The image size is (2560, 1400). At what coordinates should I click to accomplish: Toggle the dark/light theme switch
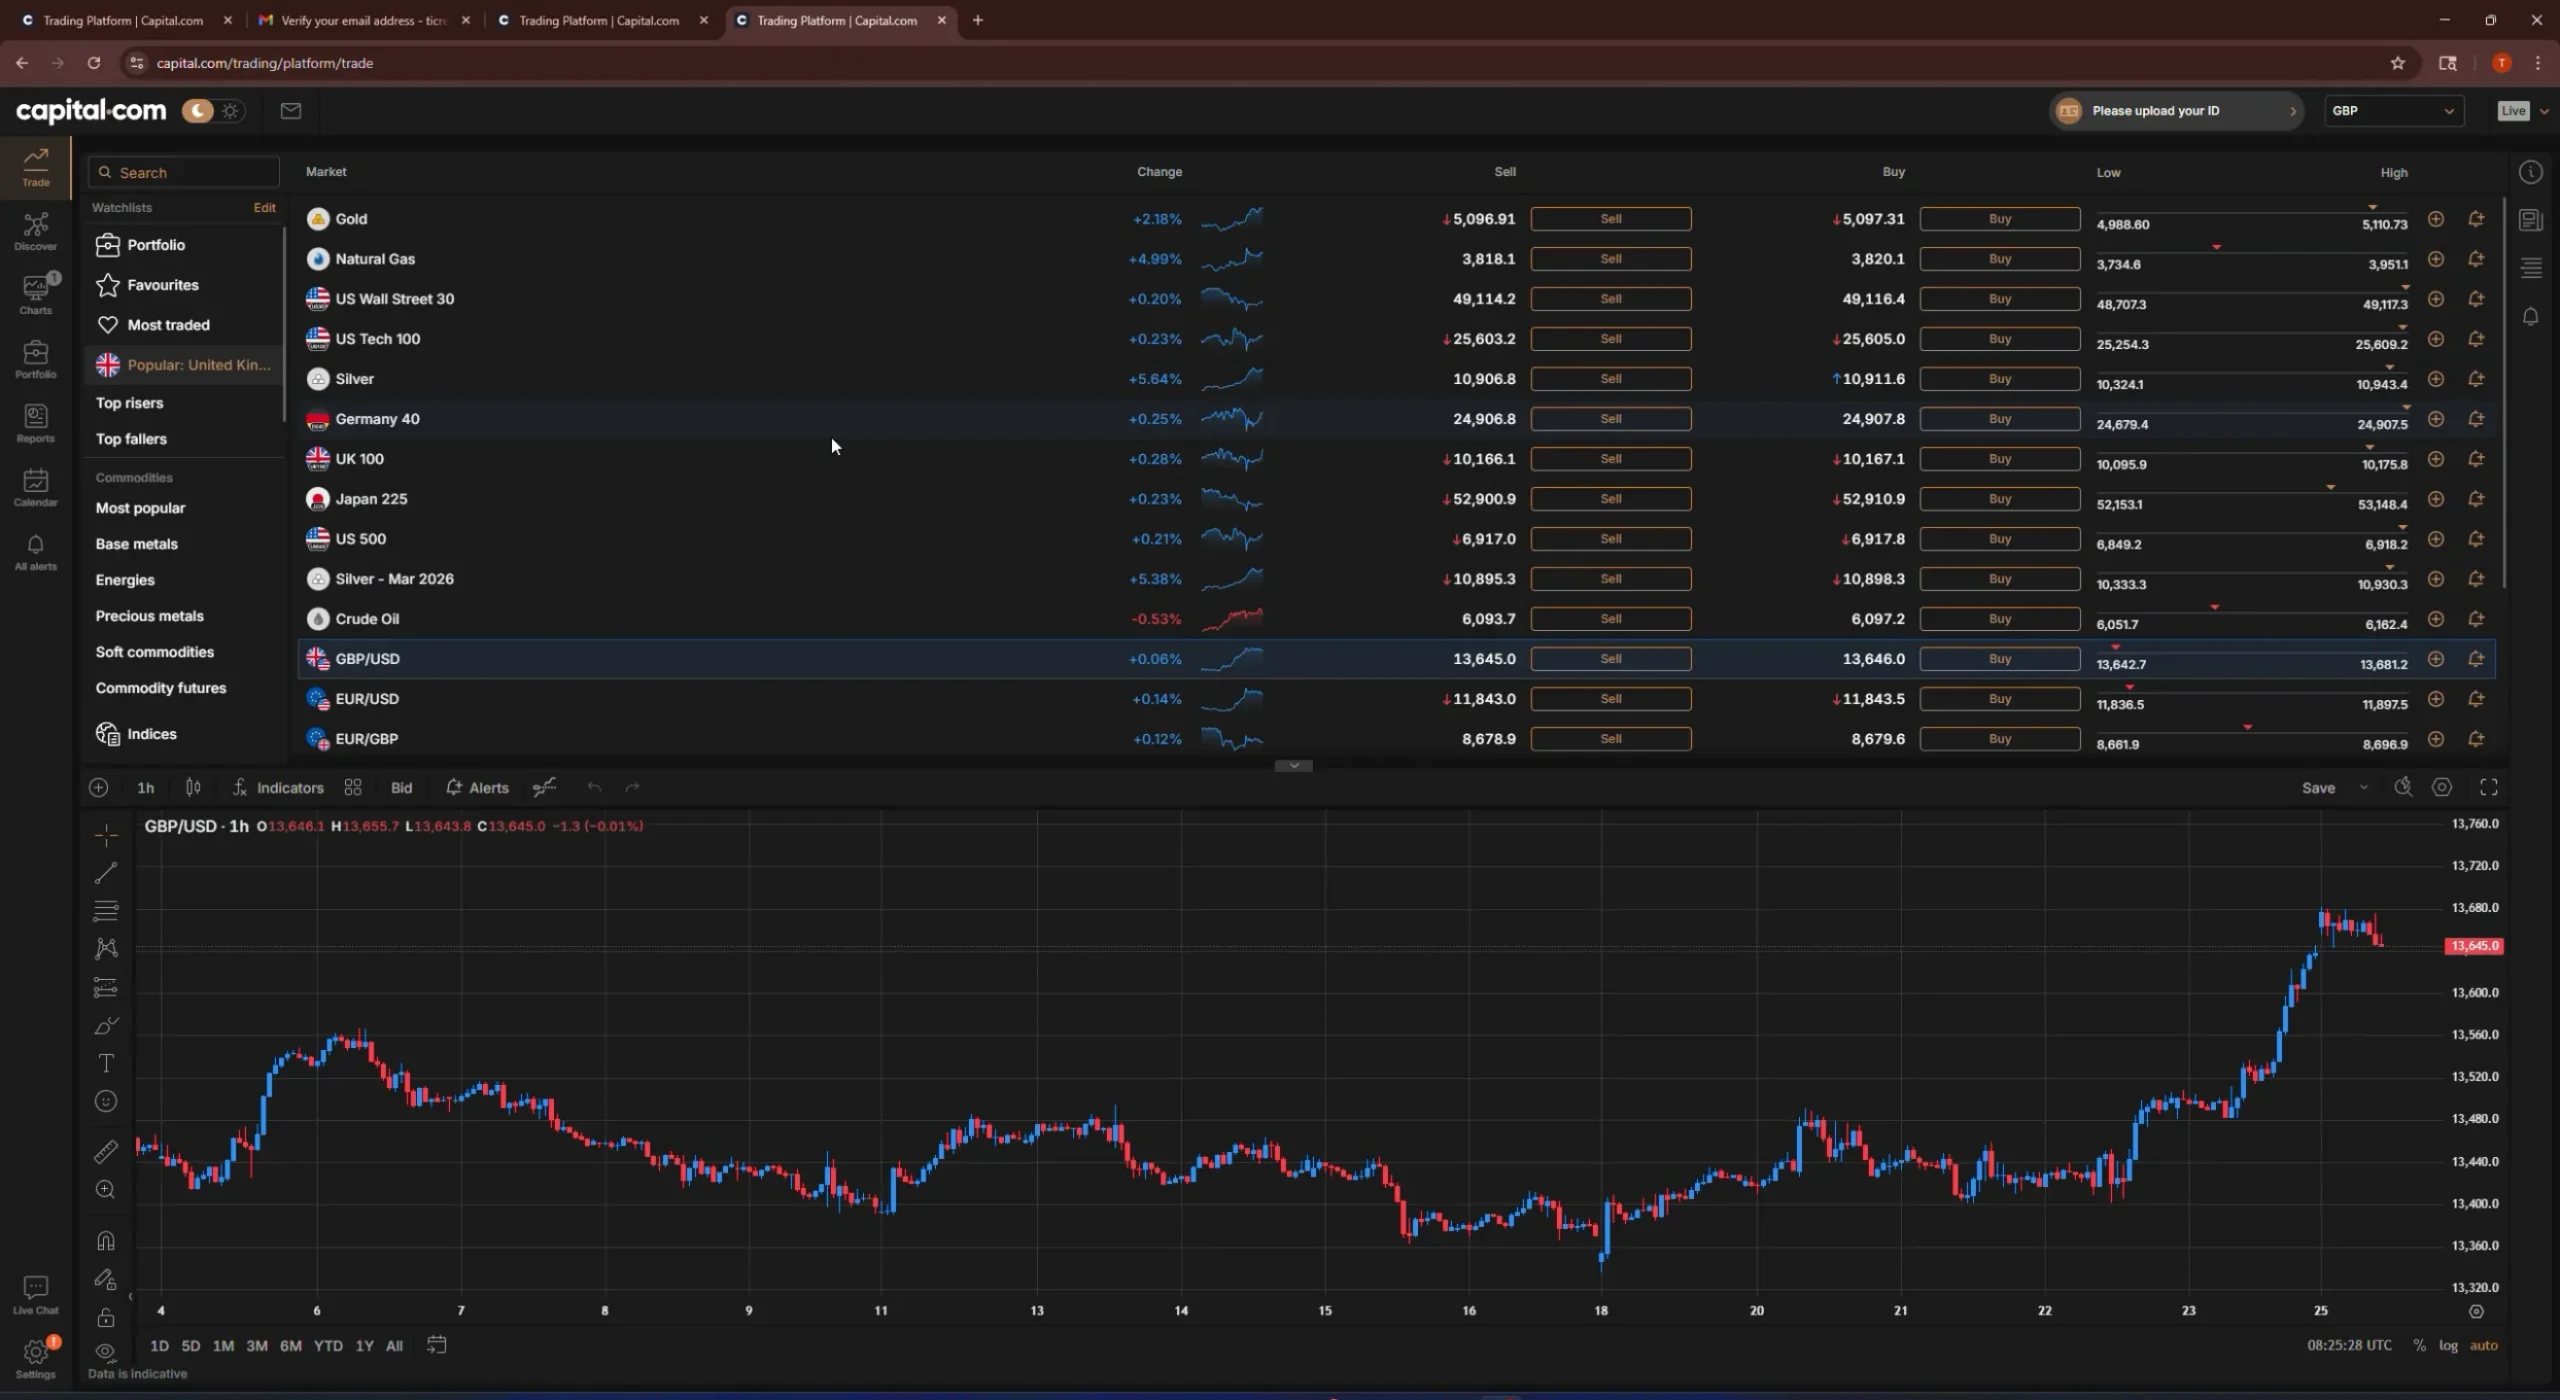click(213, 111)
